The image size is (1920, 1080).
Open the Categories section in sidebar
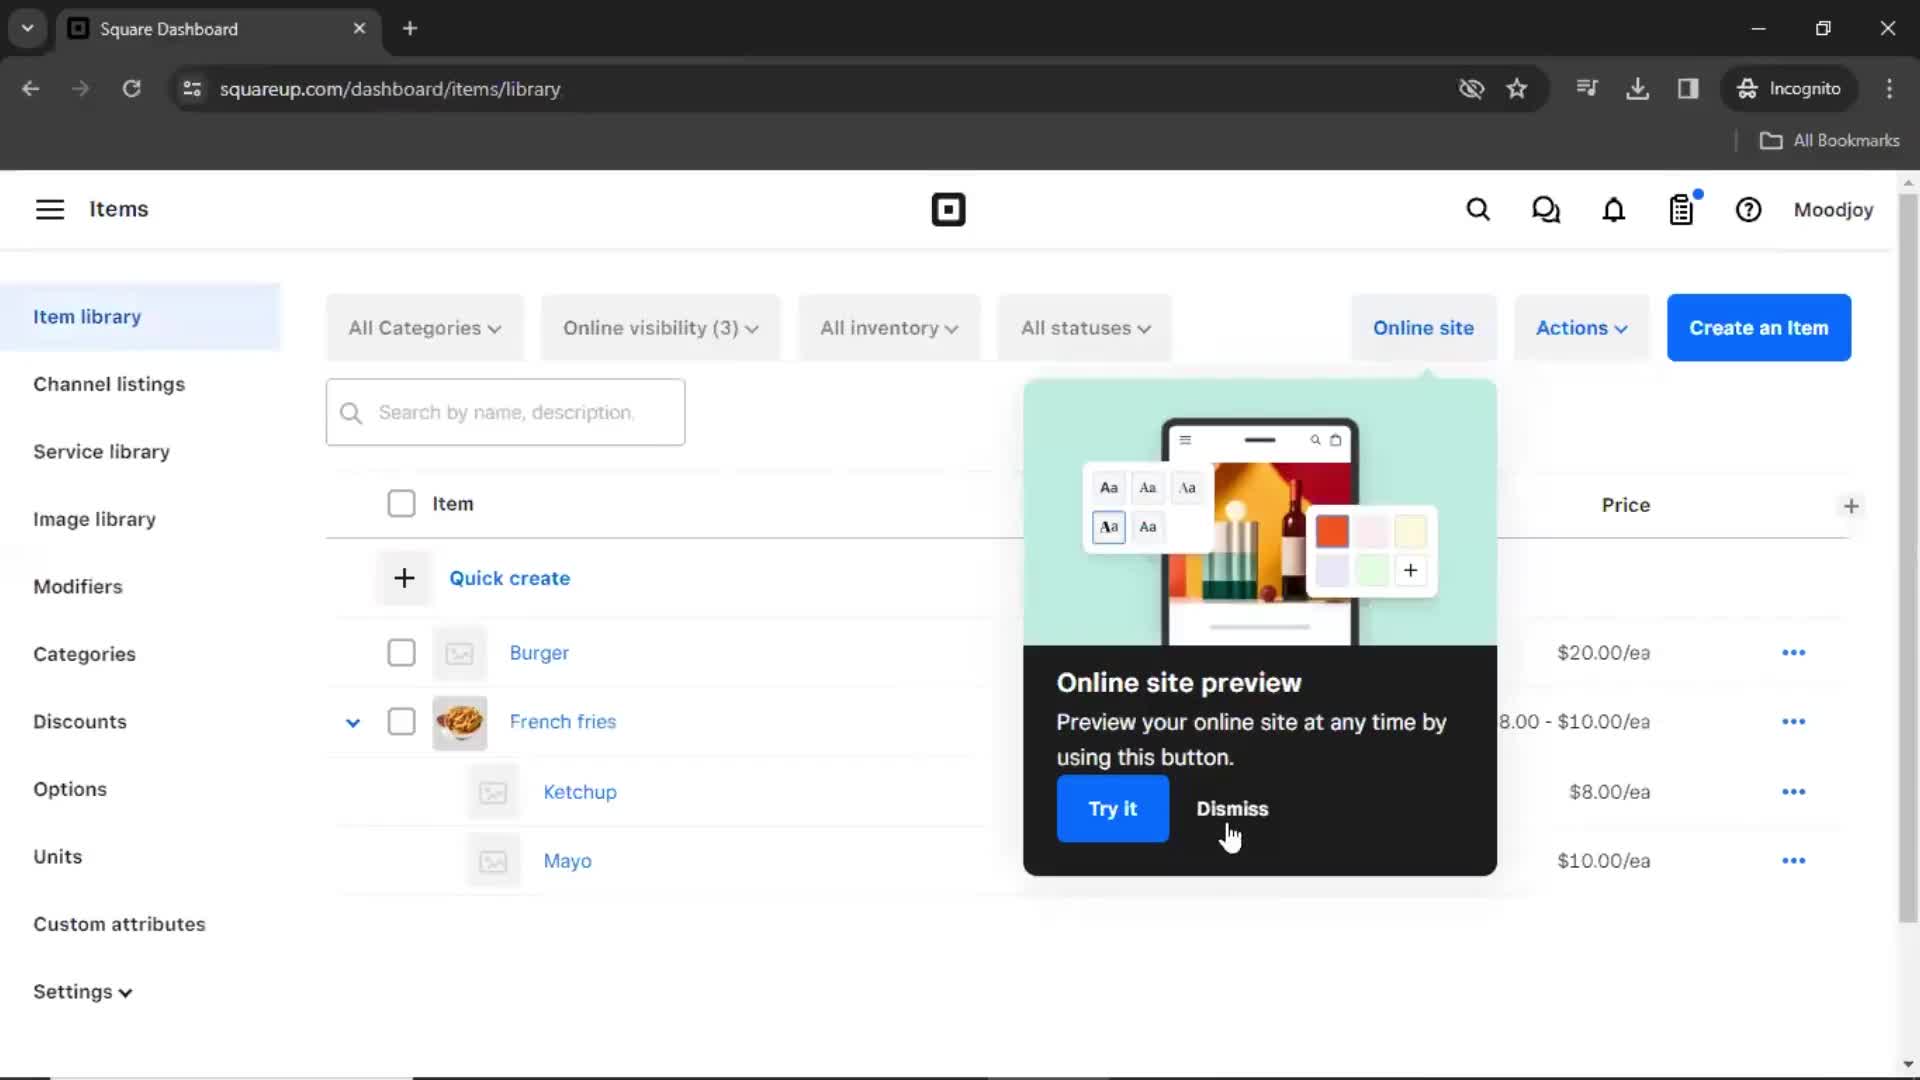coord(84,654)
